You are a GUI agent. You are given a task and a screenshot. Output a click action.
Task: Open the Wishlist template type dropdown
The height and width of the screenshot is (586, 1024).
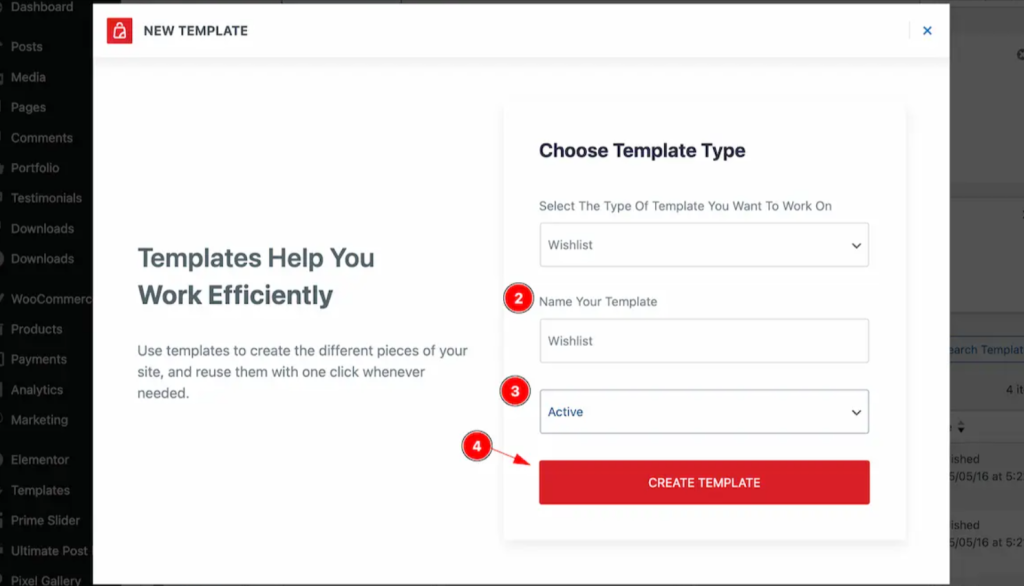click(704, 245)
